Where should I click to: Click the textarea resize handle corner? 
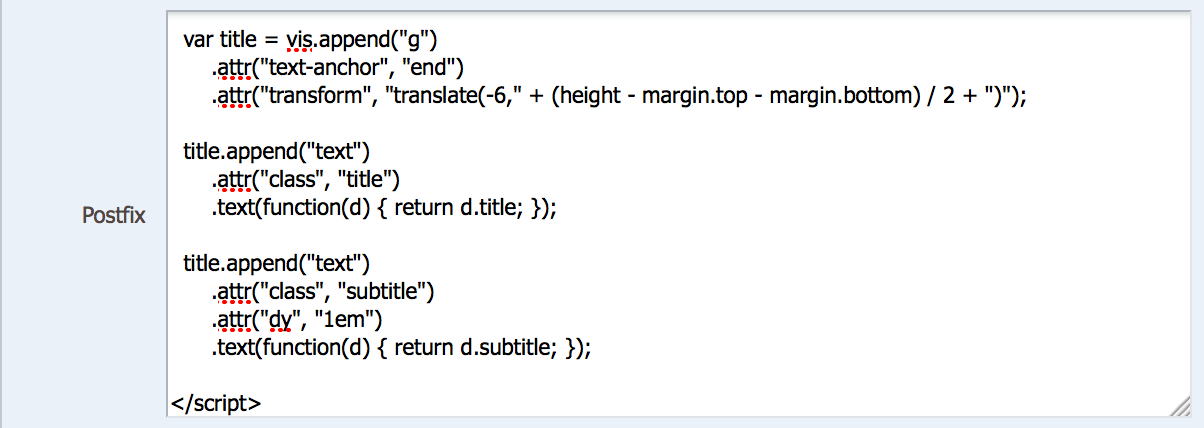click(1179, 405)
